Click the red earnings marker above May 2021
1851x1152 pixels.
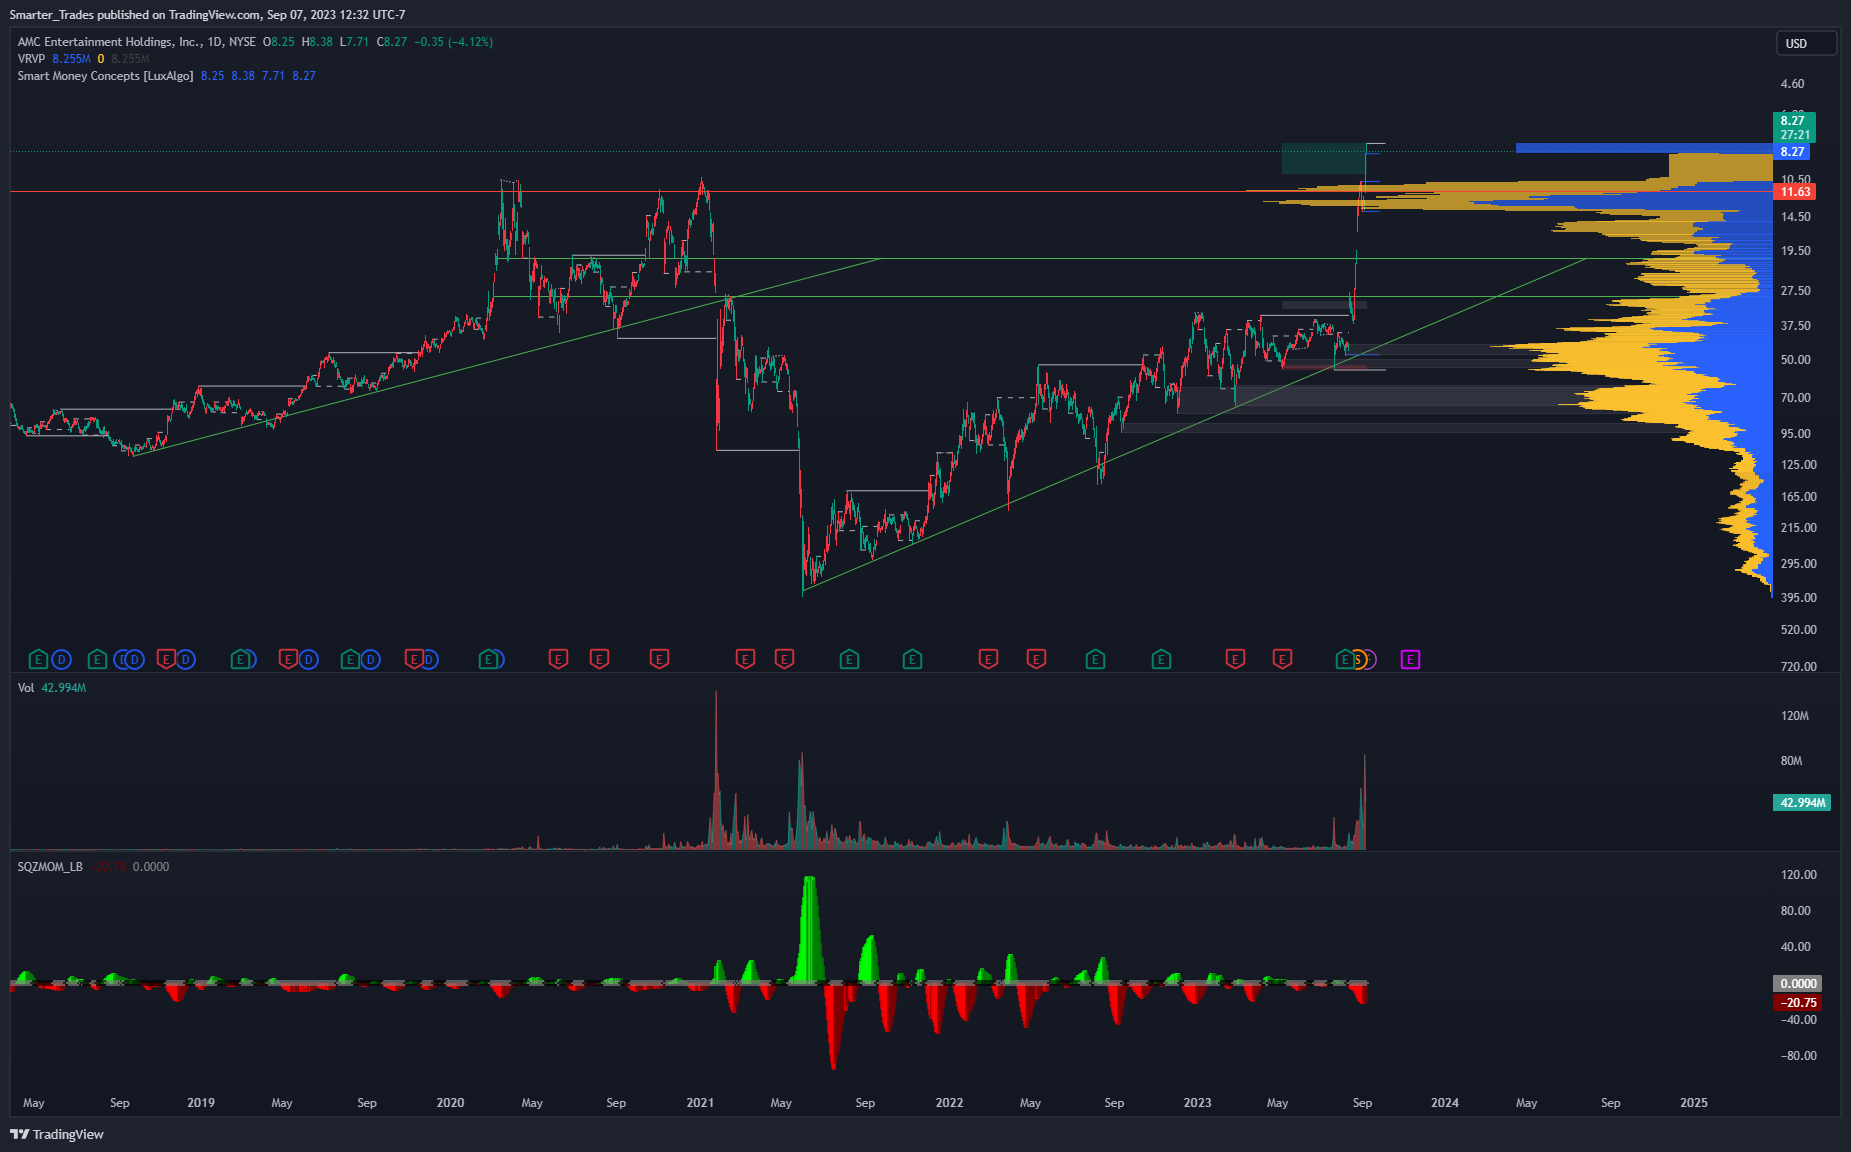[784, 659]
